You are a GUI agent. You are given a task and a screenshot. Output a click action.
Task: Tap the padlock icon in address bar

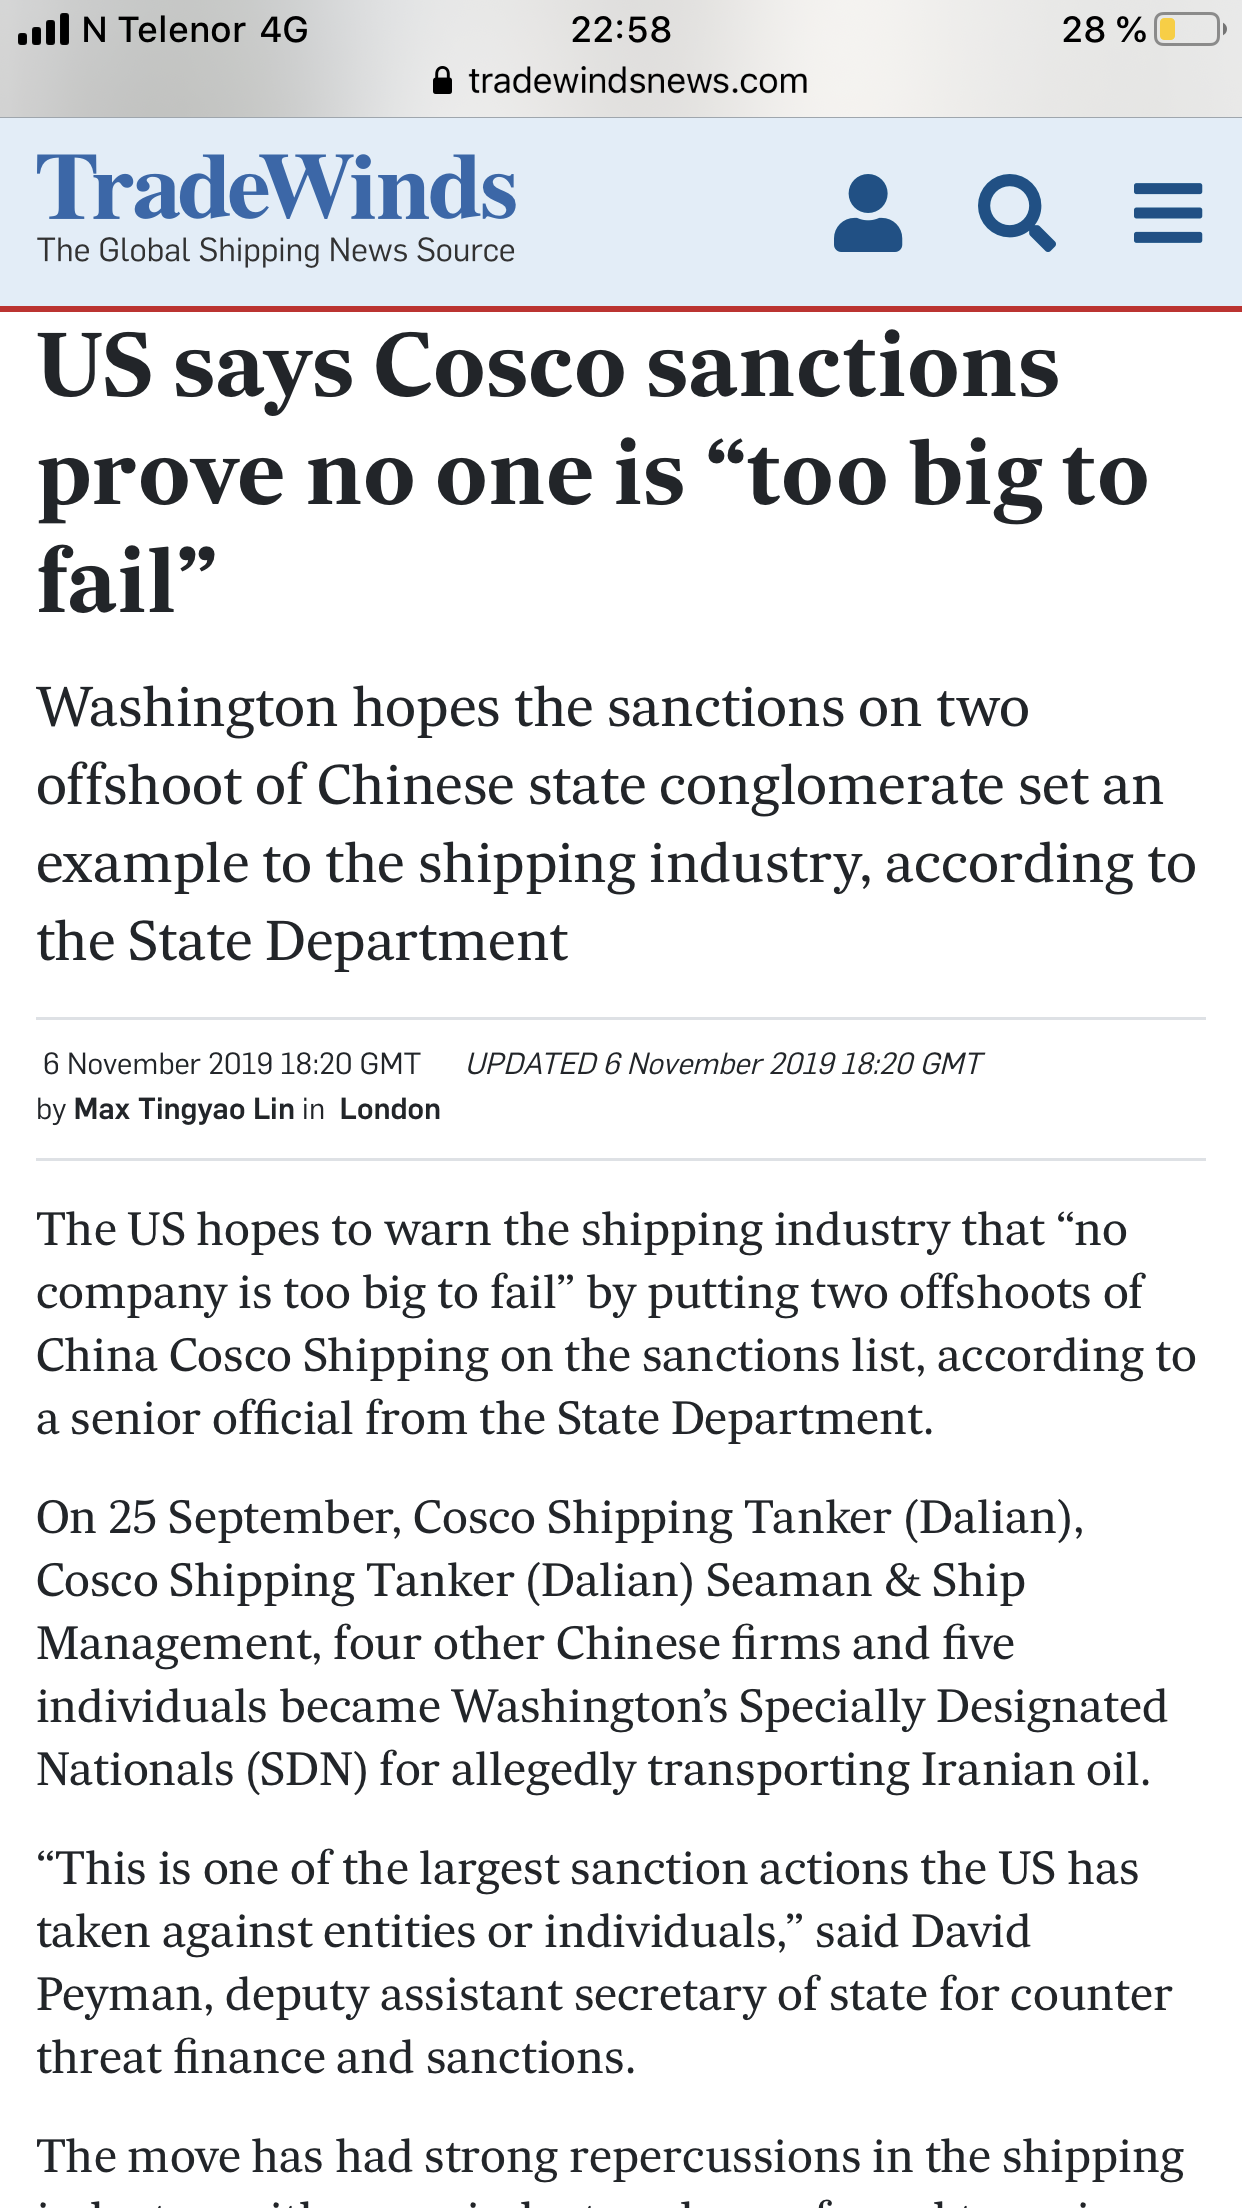pos(443,80)
